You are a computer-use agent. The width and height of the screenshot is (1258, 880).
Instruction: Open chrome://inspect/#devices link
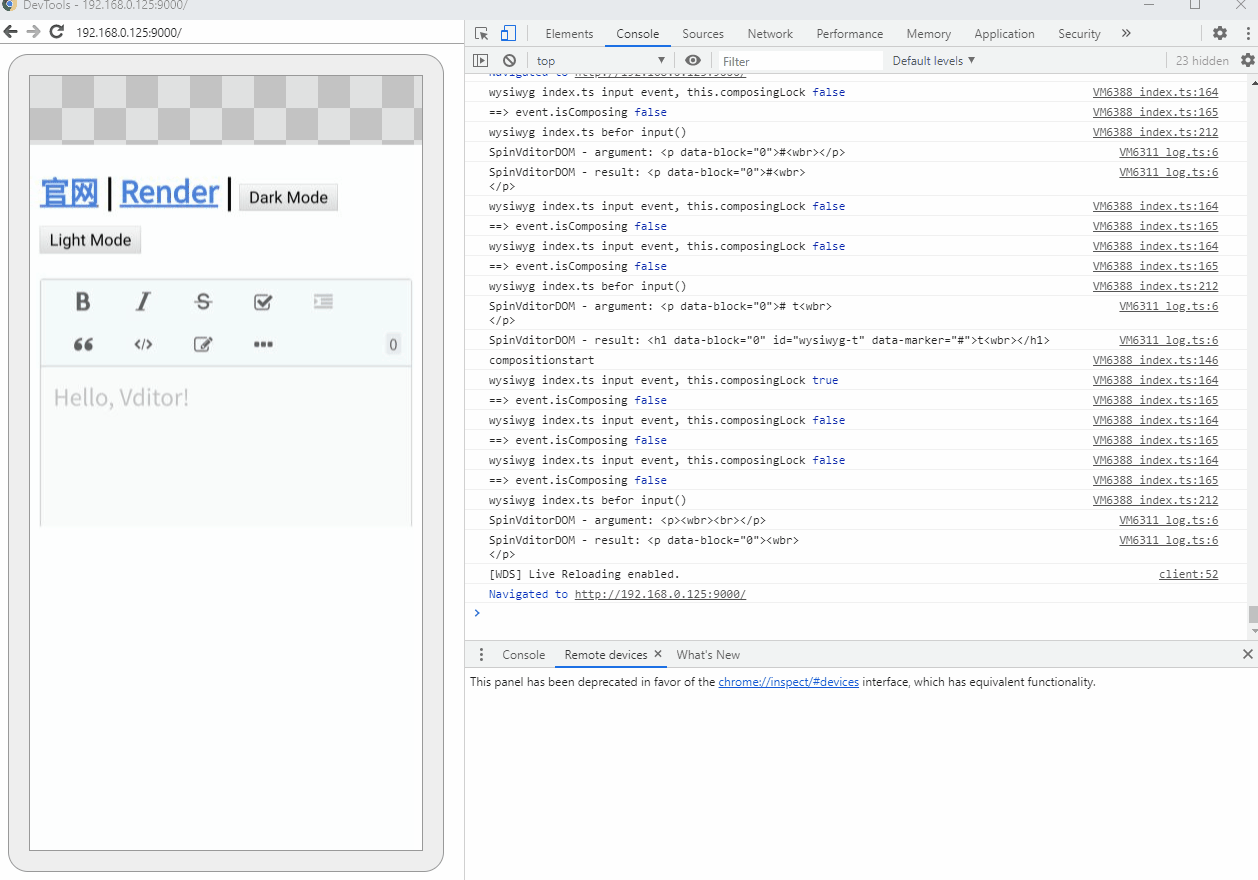[788, 682]
